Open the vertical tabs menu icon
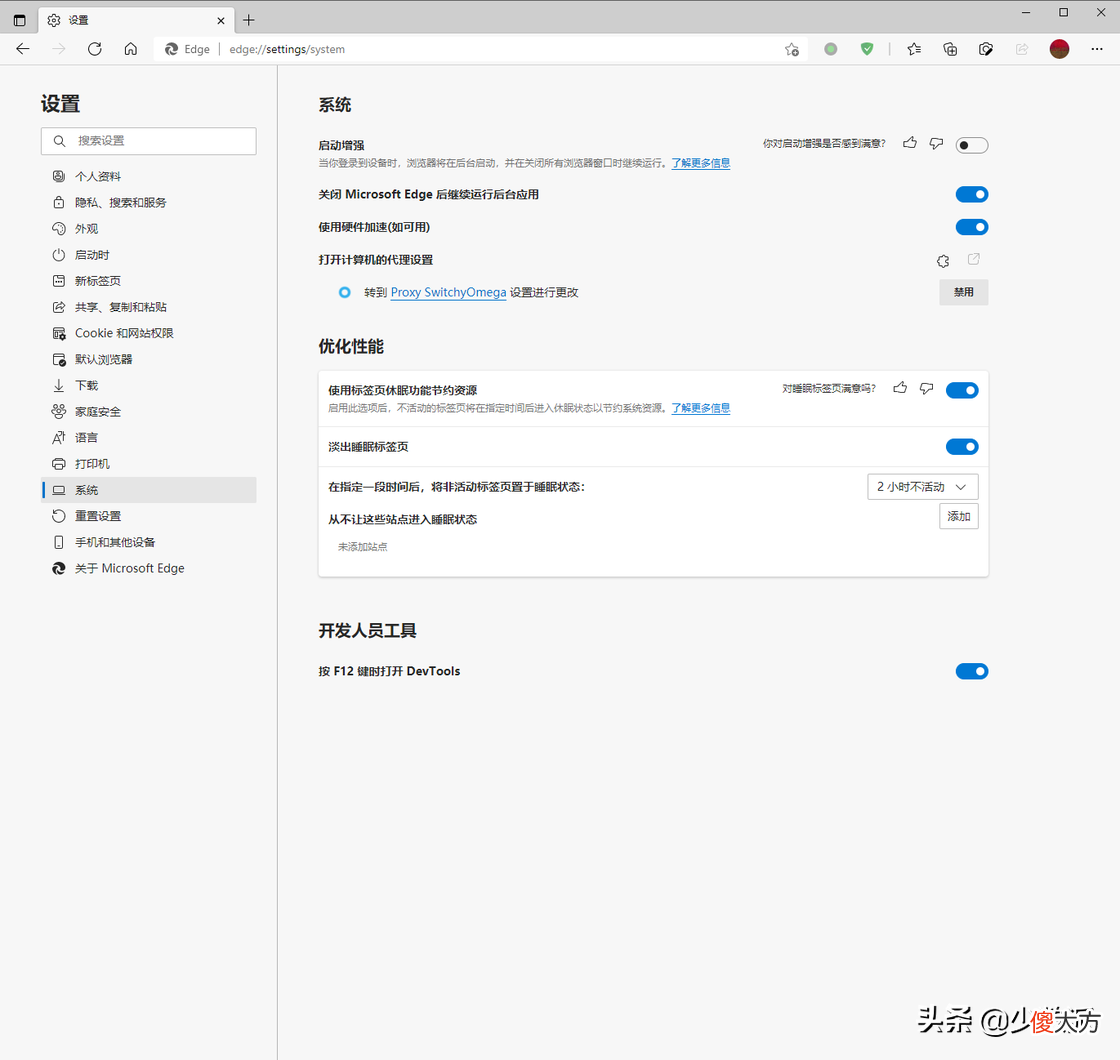This screenshot has height=1060, width=1120. click(x=19, y=20)
